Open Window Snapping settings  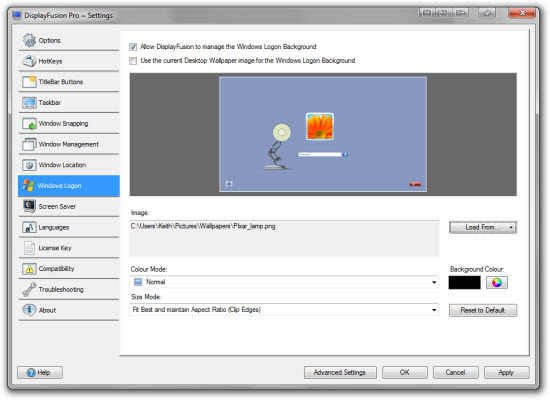[x=69, y=124]
